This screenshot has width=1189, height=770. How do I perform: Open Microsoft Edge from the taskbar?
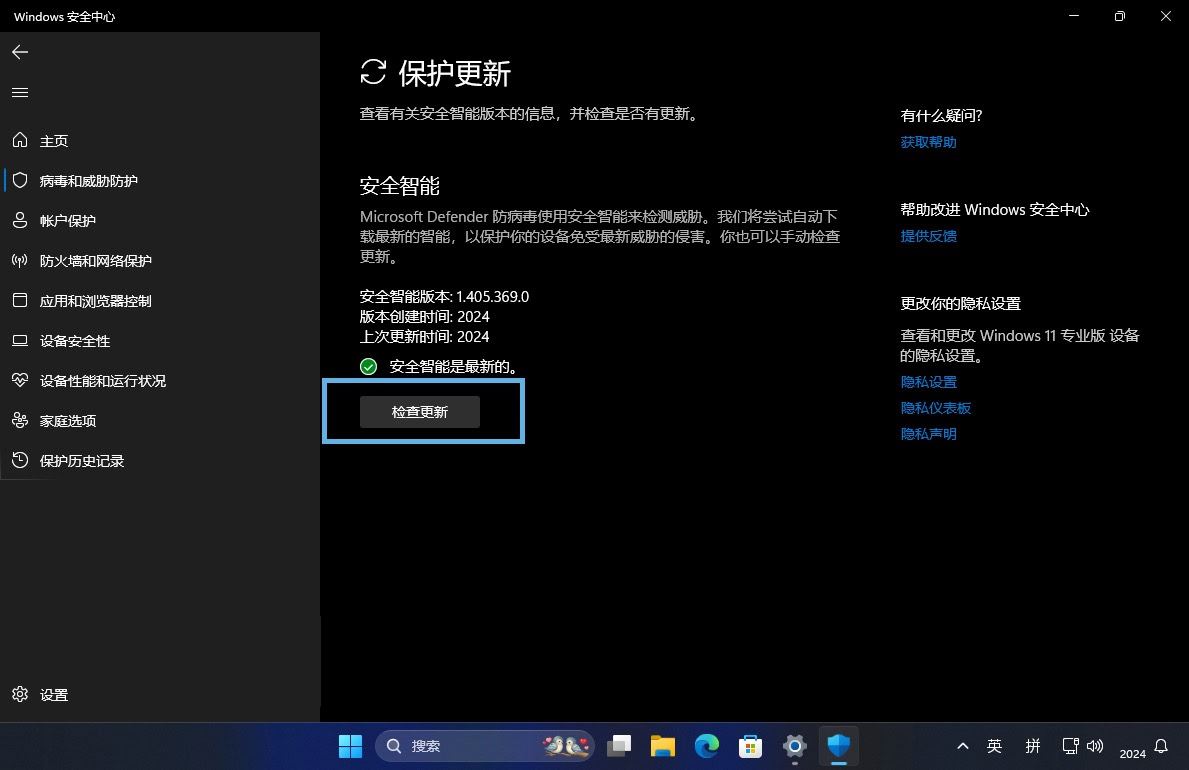[x=707, y=746]
